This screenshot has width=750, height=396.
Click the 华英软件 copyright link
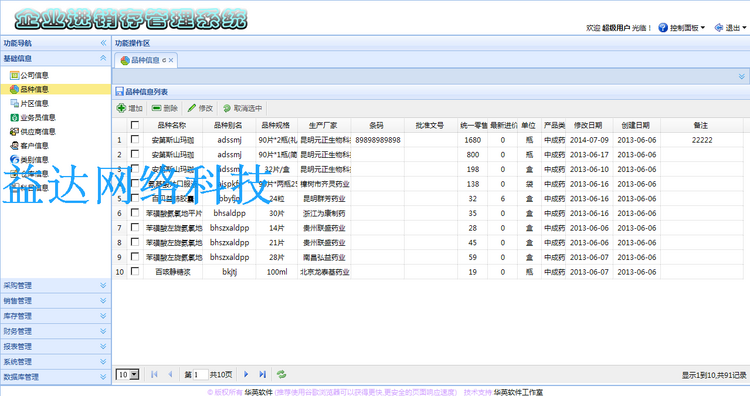[x=258, y=392]
